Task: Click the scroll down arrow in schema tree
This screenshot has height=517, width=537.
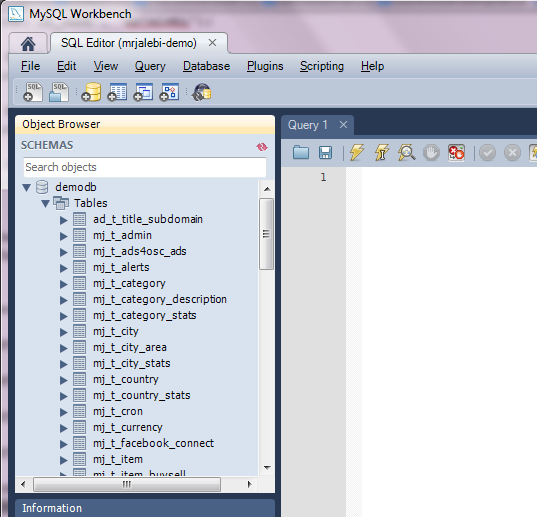Action: 267,467
